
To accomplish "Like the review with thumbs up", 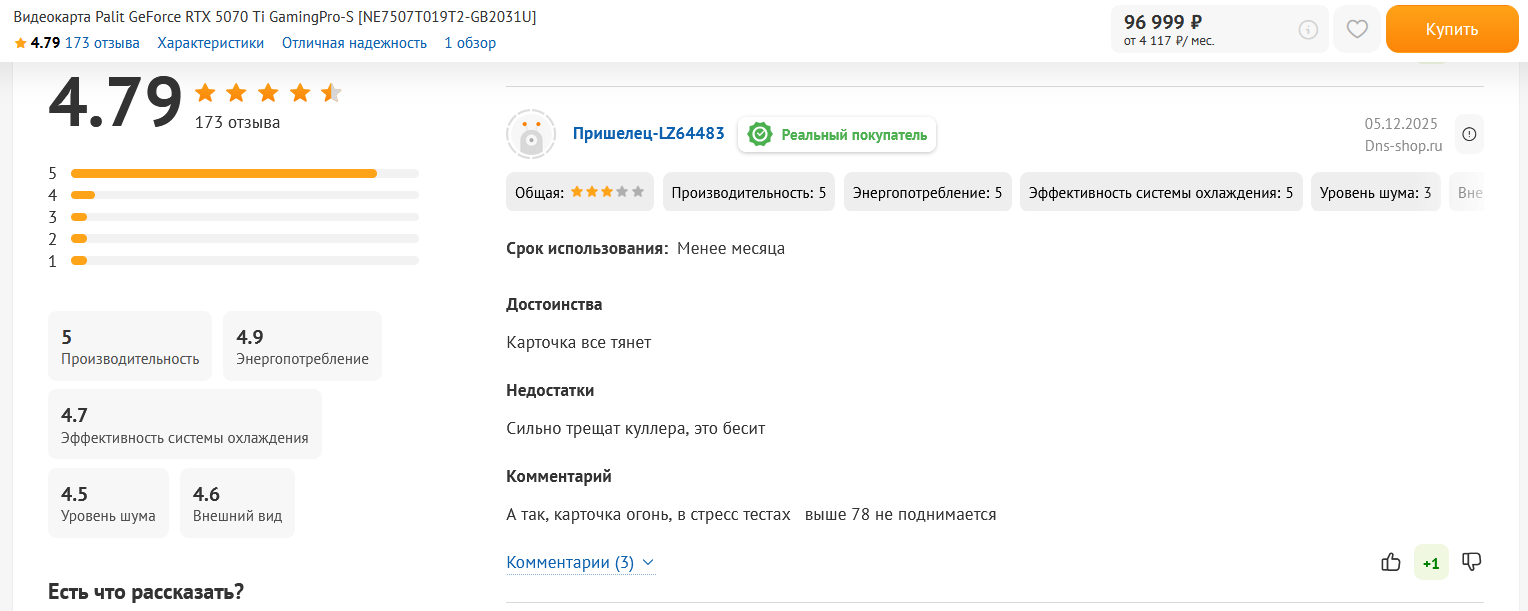I will click(x=1390, y=562).
